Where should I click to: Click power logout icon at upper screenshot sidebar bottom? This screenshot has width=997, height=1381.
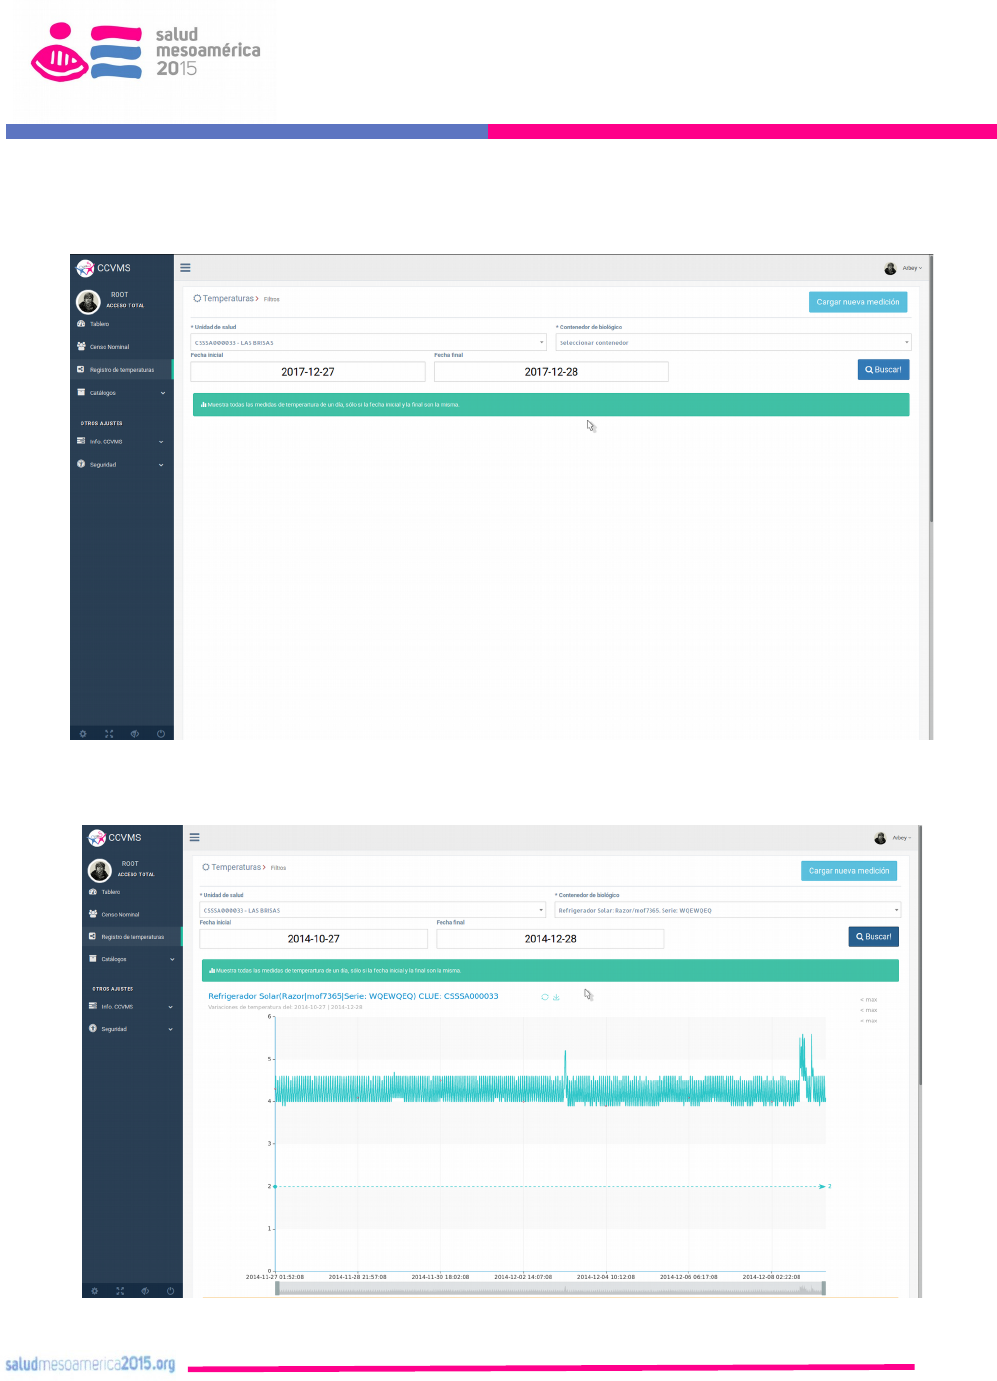click(161, 734)
